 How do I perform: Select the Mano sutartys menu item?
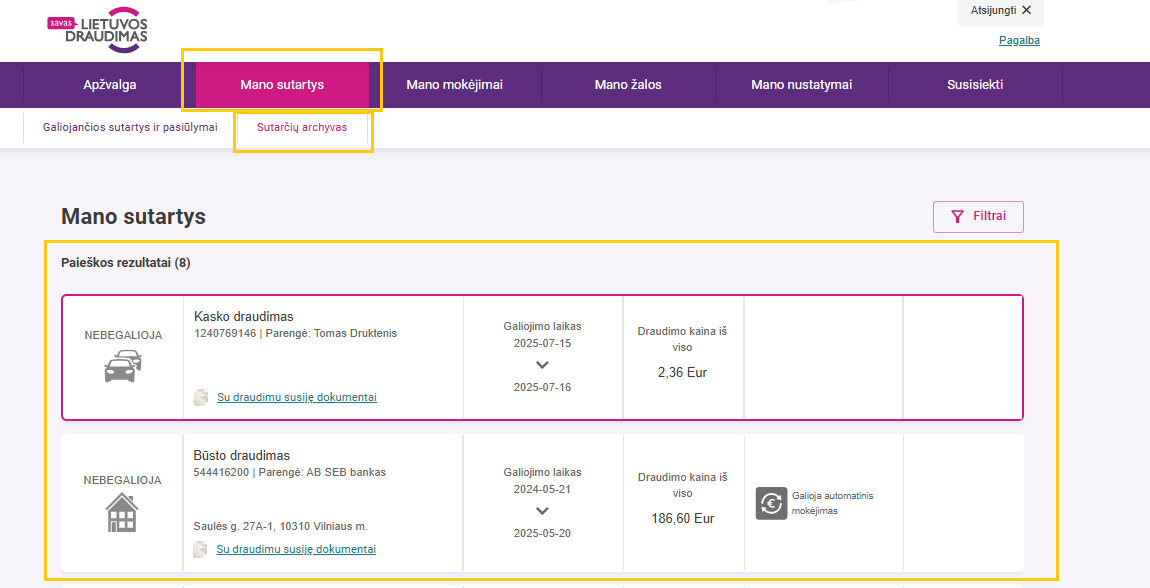282,85
